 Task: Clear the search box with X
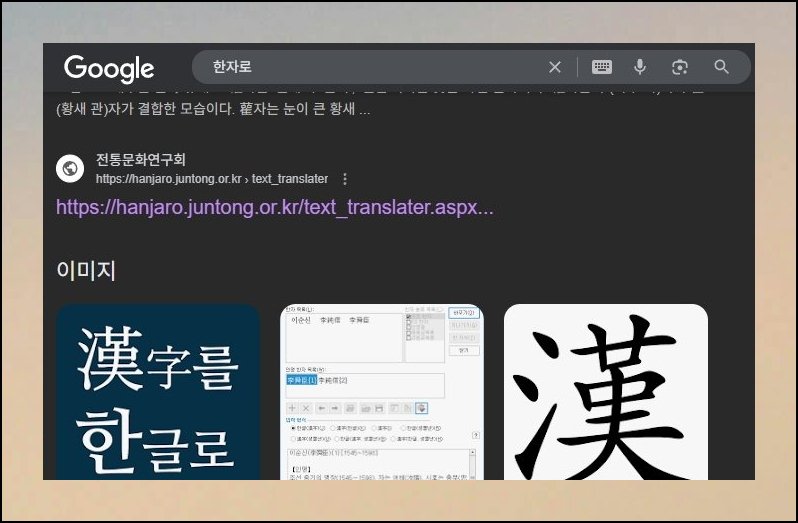click(x=555, y=67)
